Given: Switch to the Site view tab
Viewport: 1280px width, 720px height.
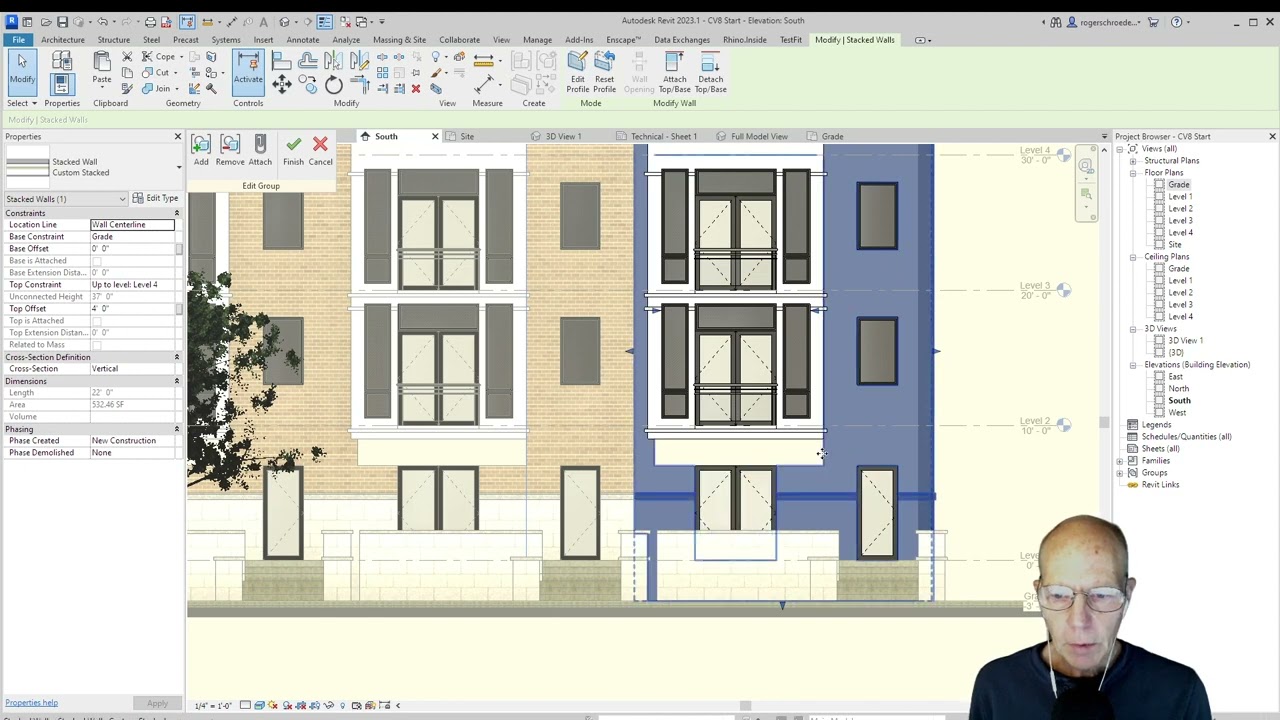Looking at the screenshot, I should [467, 136].
